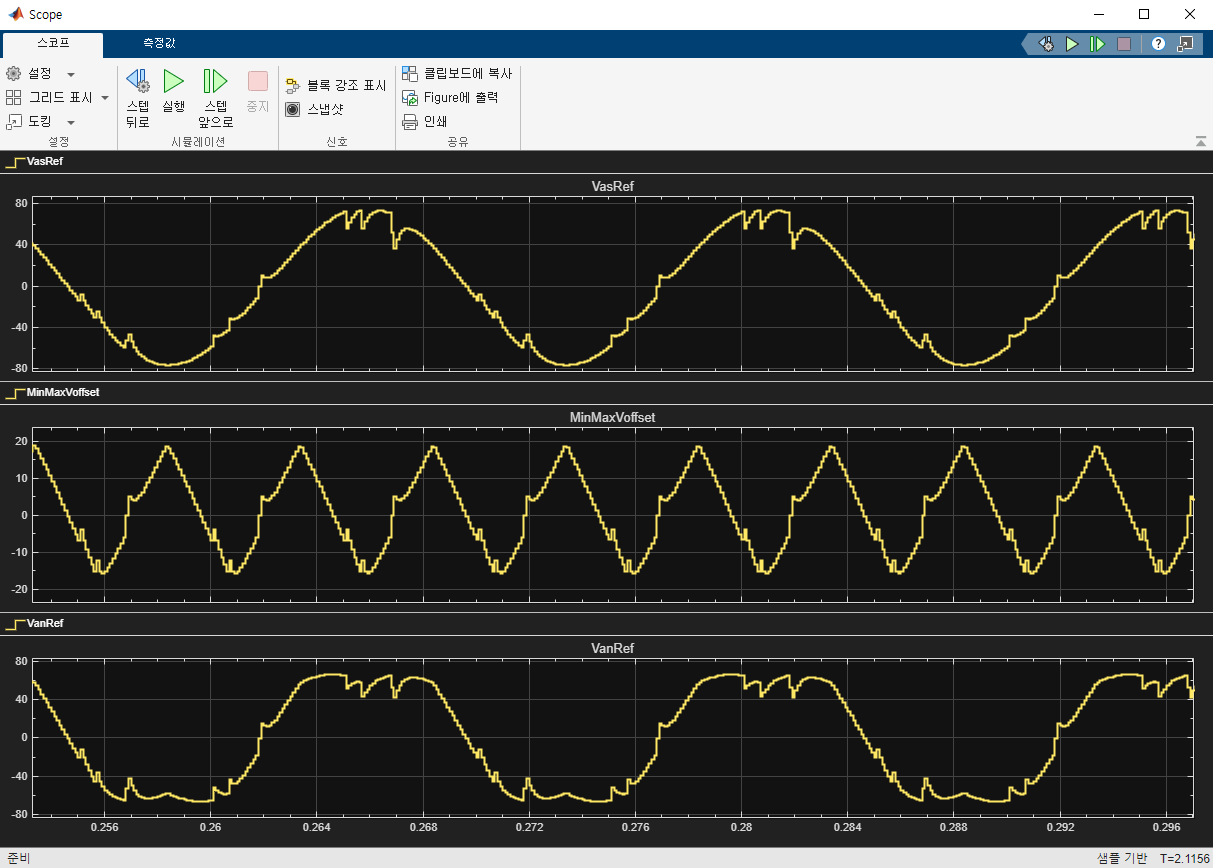Click the small run arrow in quick access bar
This screenshot has width=1213, height=868.
pos(1072,45)
